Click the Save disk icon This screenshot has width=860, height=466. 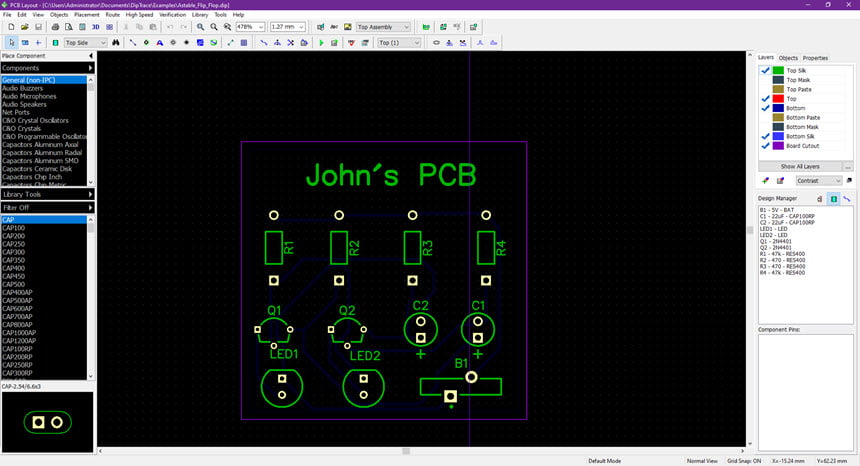[x=38, y=27]
